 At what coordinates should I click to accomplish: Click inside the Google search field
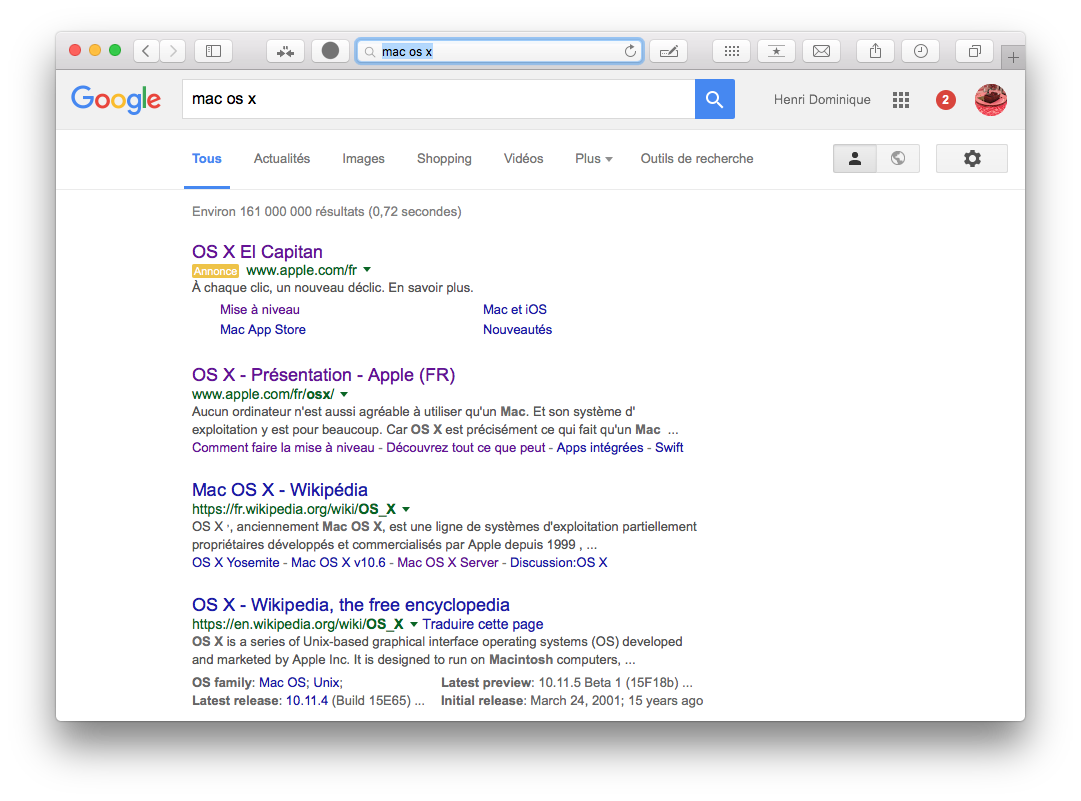click(x=430, y=99)
